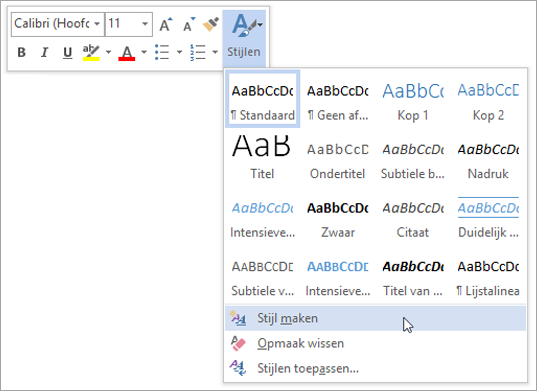The height and width of the screenshot is (391, 537).
Task: Decrease font size with the shrink icon
Action: pyautogui.click(x=189, y=24)
